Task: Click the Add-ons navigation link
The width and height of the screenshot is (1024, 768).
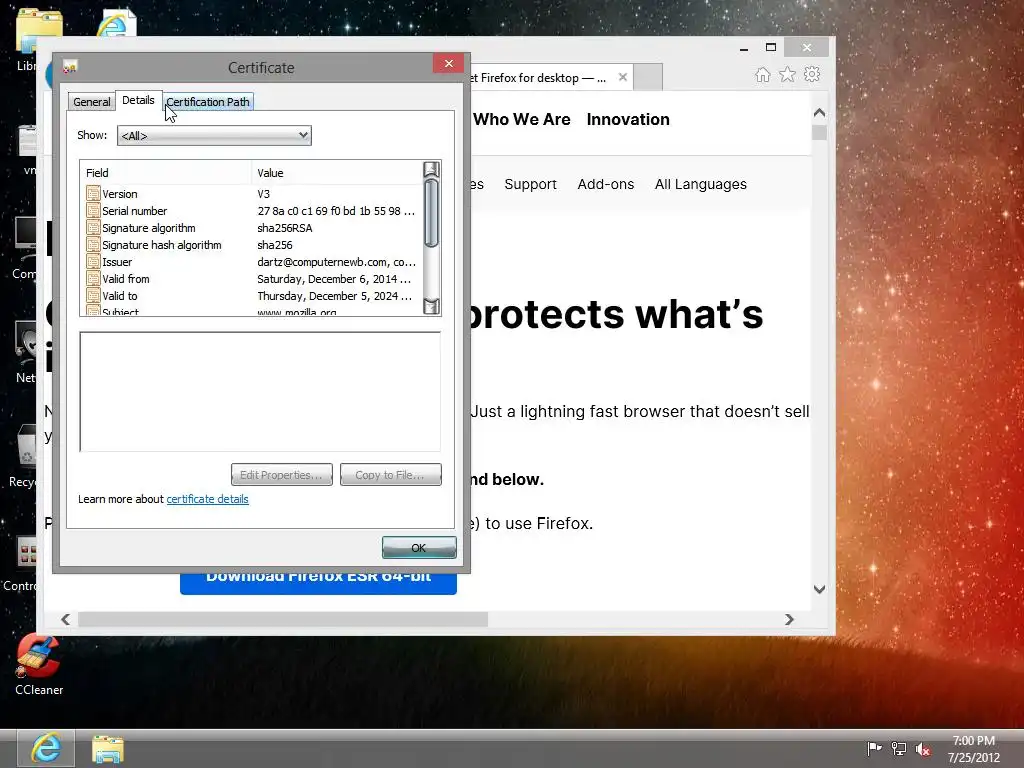Action: coord(605,184)
